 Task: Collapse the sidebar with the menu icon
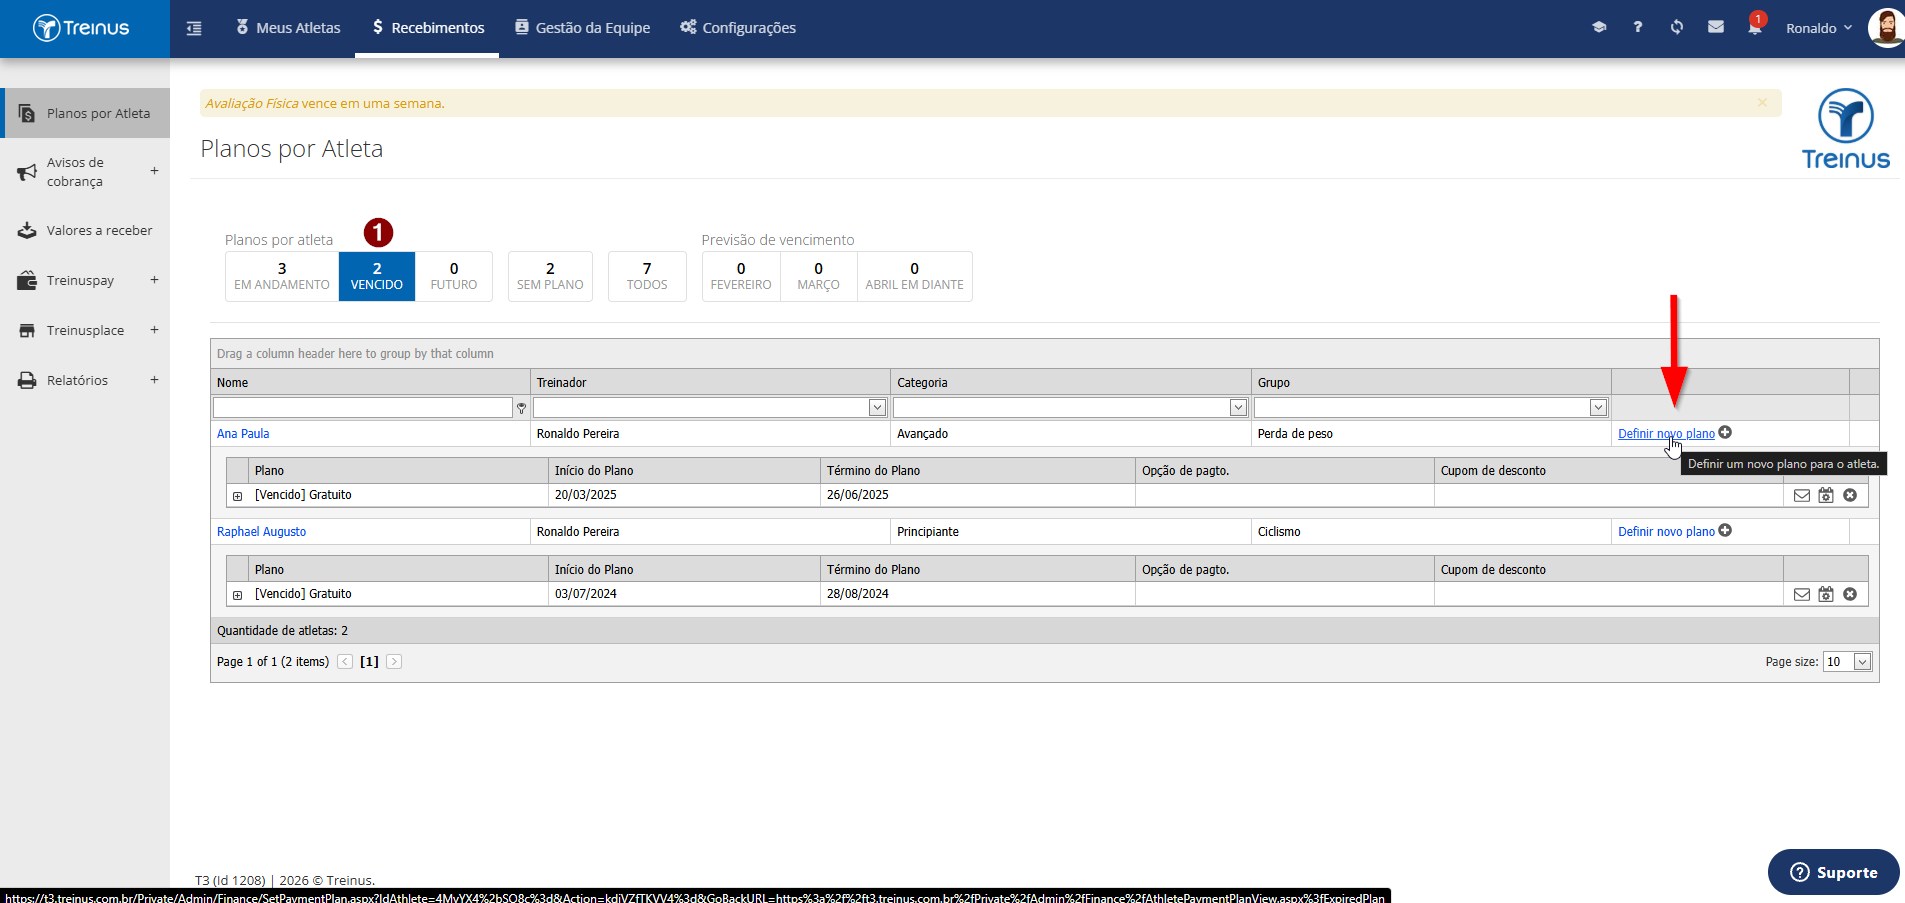pyautogui.click(x=194, y=28)
